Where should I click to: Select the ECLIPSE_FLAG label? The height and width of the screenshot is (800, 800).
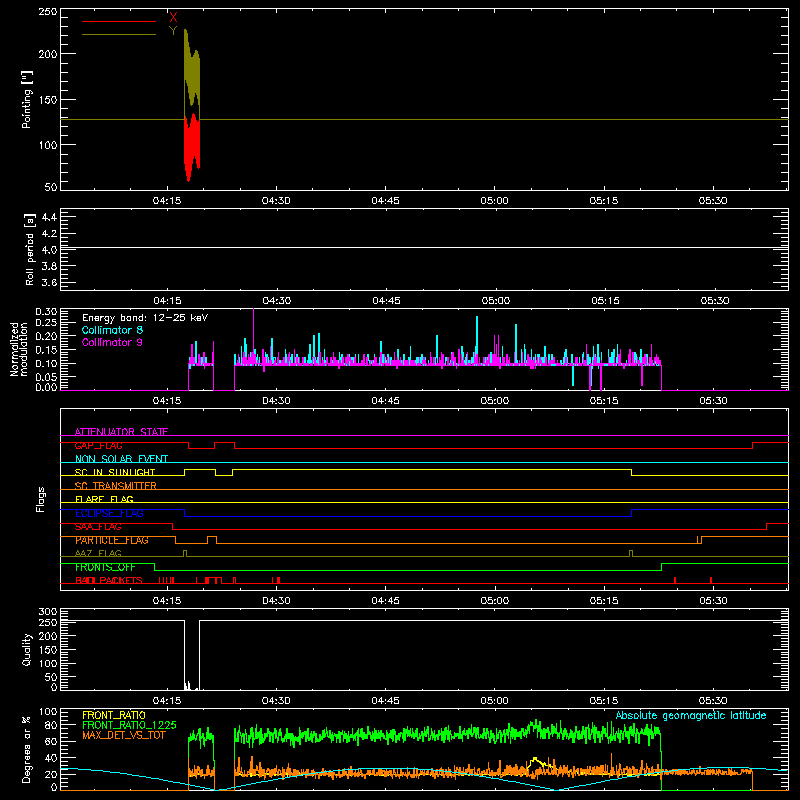pos(109,513)
